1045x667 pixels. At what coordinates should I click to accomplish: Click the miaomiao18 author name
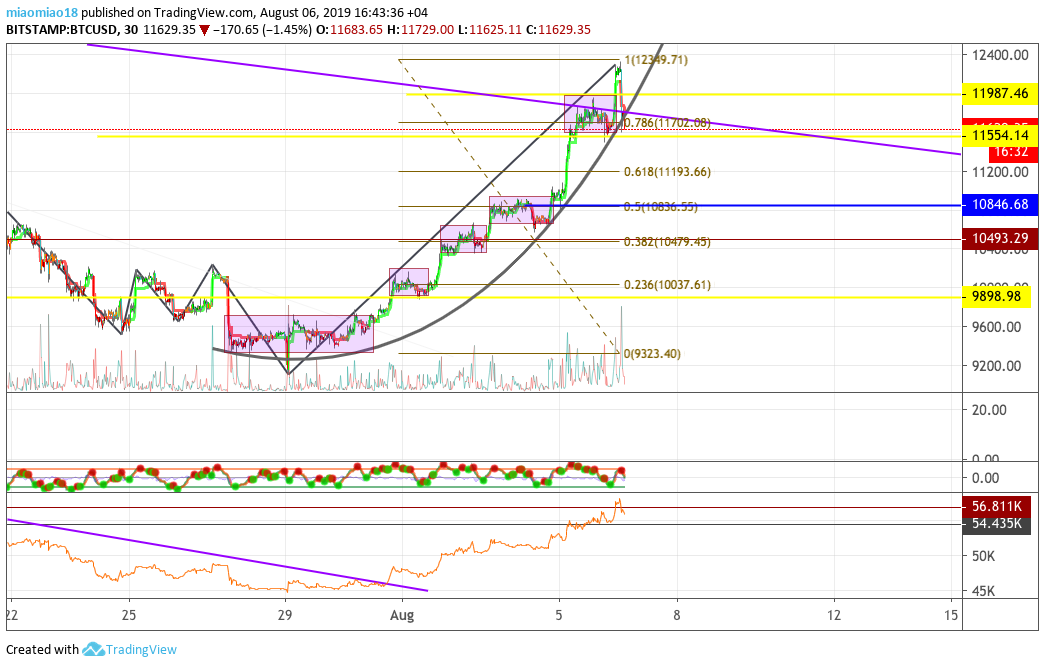click(42, 13)
